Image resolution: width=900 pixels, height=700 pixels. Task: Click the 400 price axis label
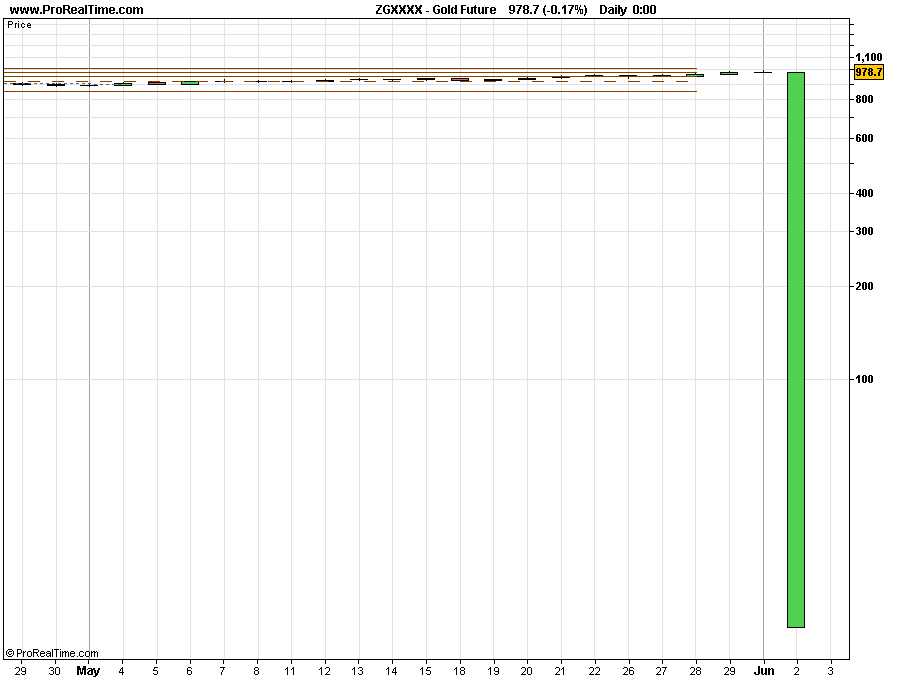pos(864,193)
